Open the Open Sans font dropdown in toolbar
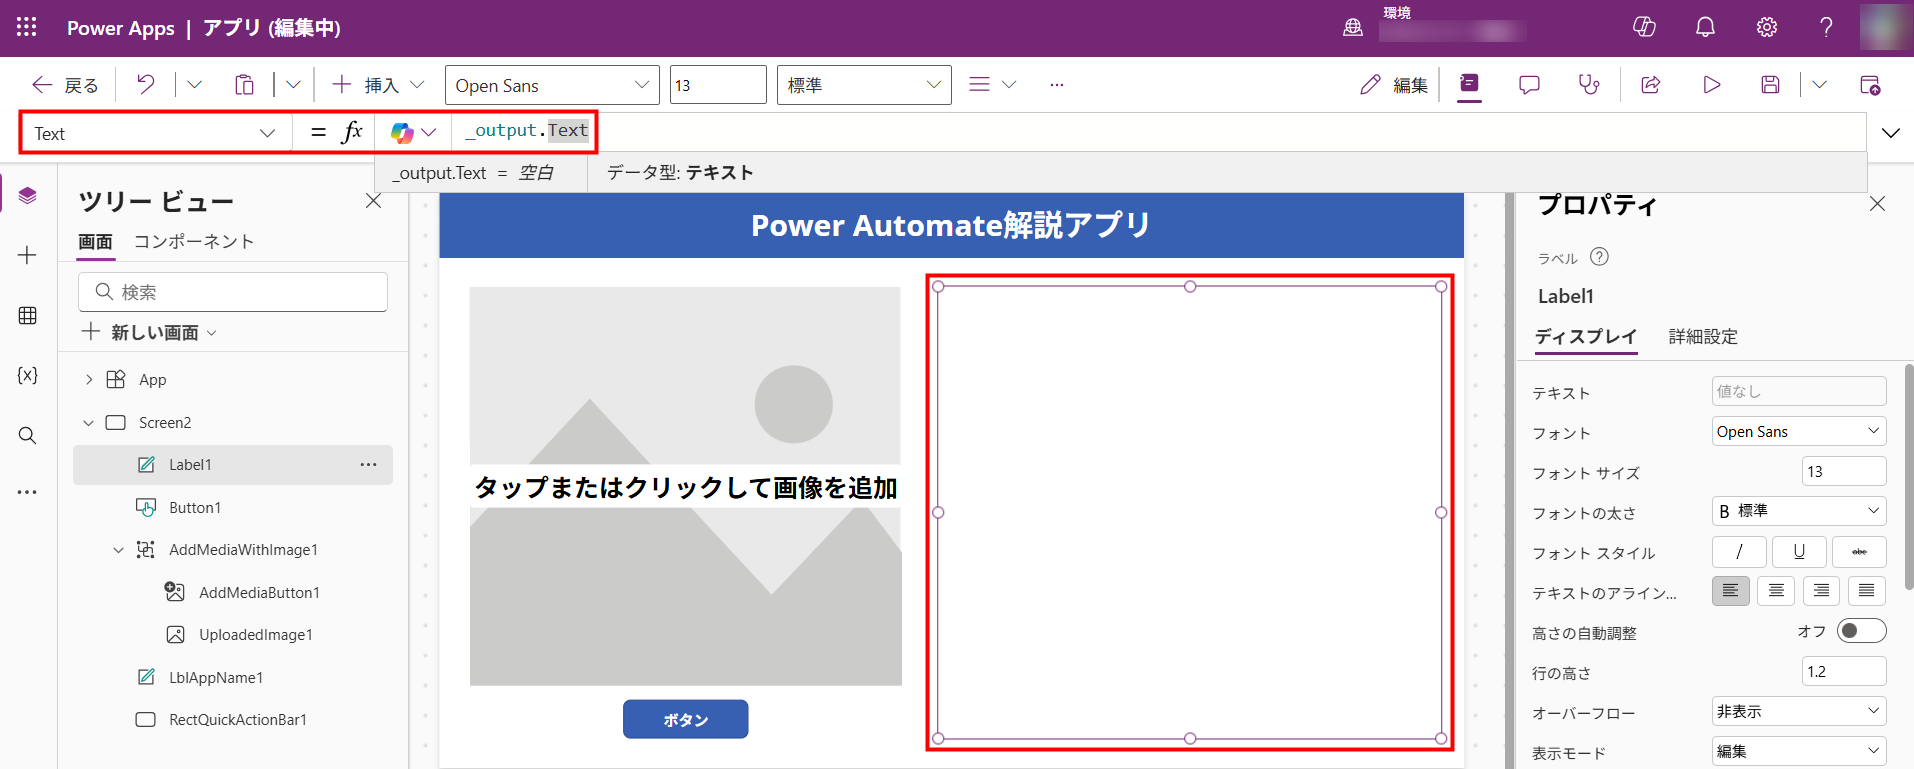 click(551, 85)
